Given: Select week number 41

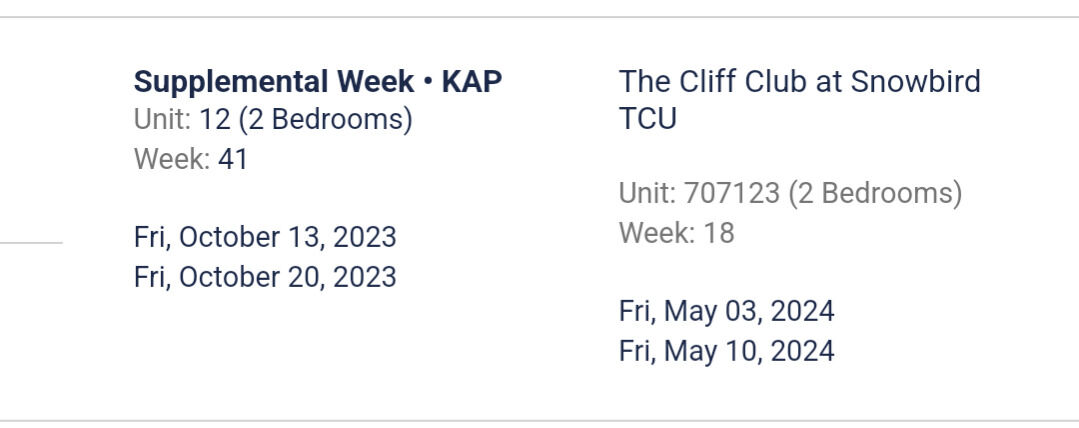Looking at the screenshot, I should [x=233, y=159].
